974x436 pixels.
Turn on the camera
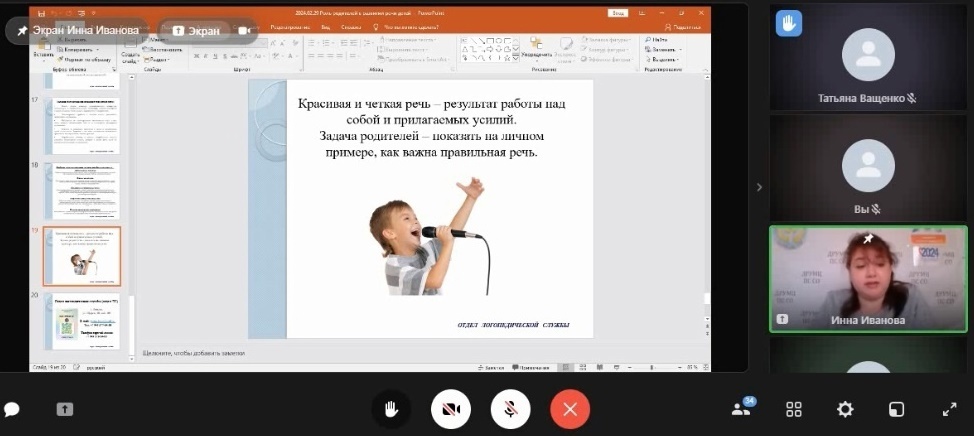click(x=451, y=409)
